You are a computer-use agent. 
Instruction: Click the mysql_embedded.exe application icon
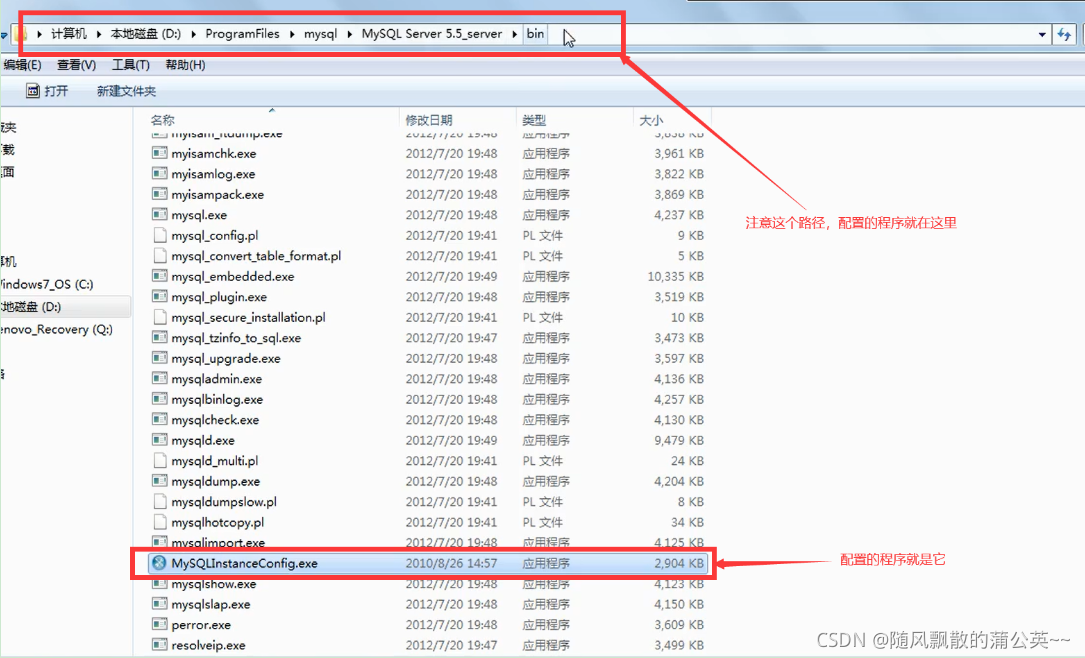(x=160, y=276)
